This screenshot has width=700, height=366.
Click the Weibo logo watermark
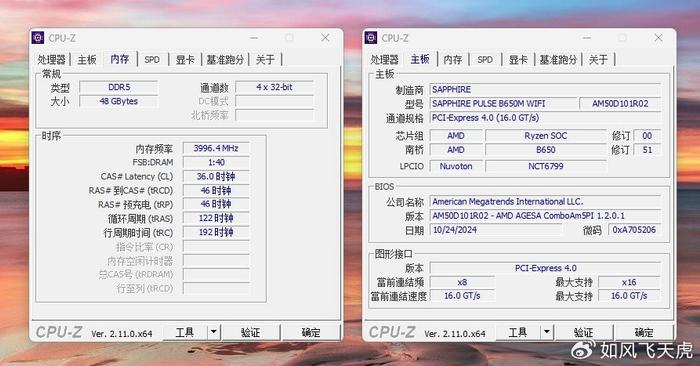[583, 349]
